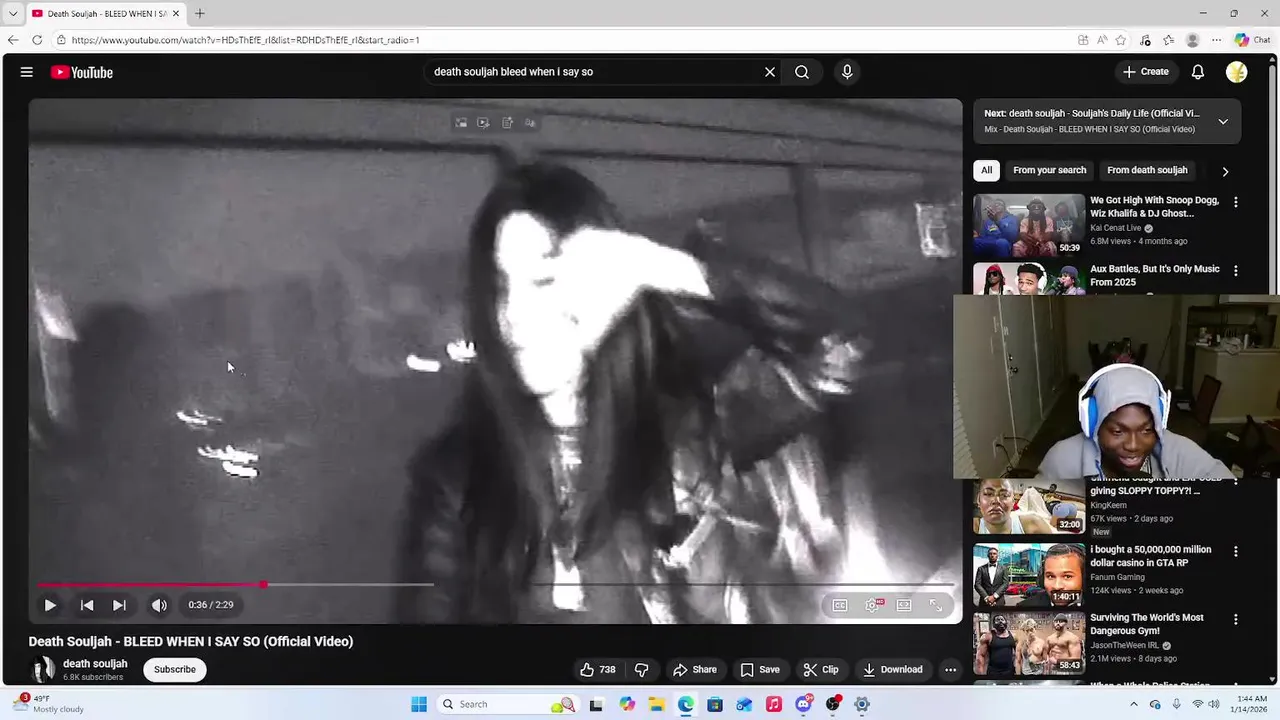Open Edge settings and more menu
Viewport: 1280px width, 720px height.
[1216, 40]
